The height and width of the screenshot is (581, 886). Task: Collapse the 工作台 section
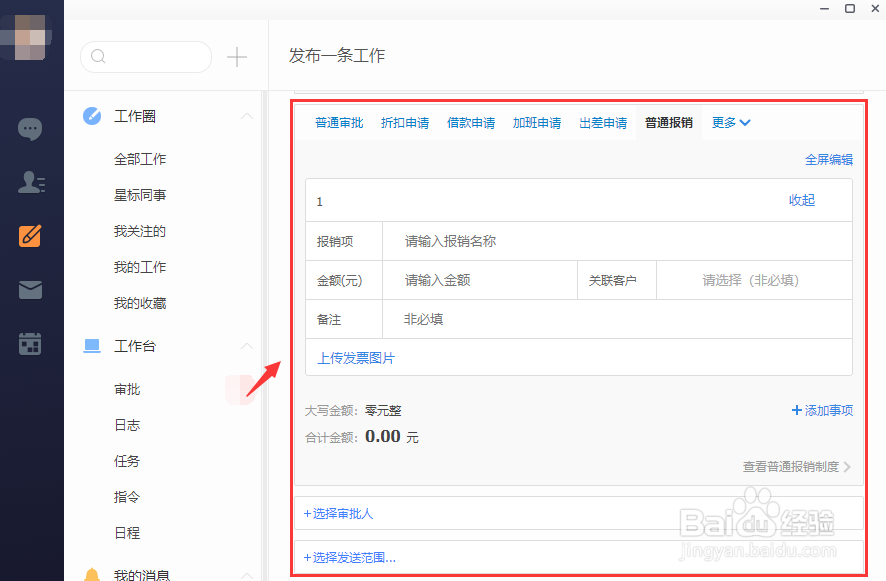coord(247,346)
